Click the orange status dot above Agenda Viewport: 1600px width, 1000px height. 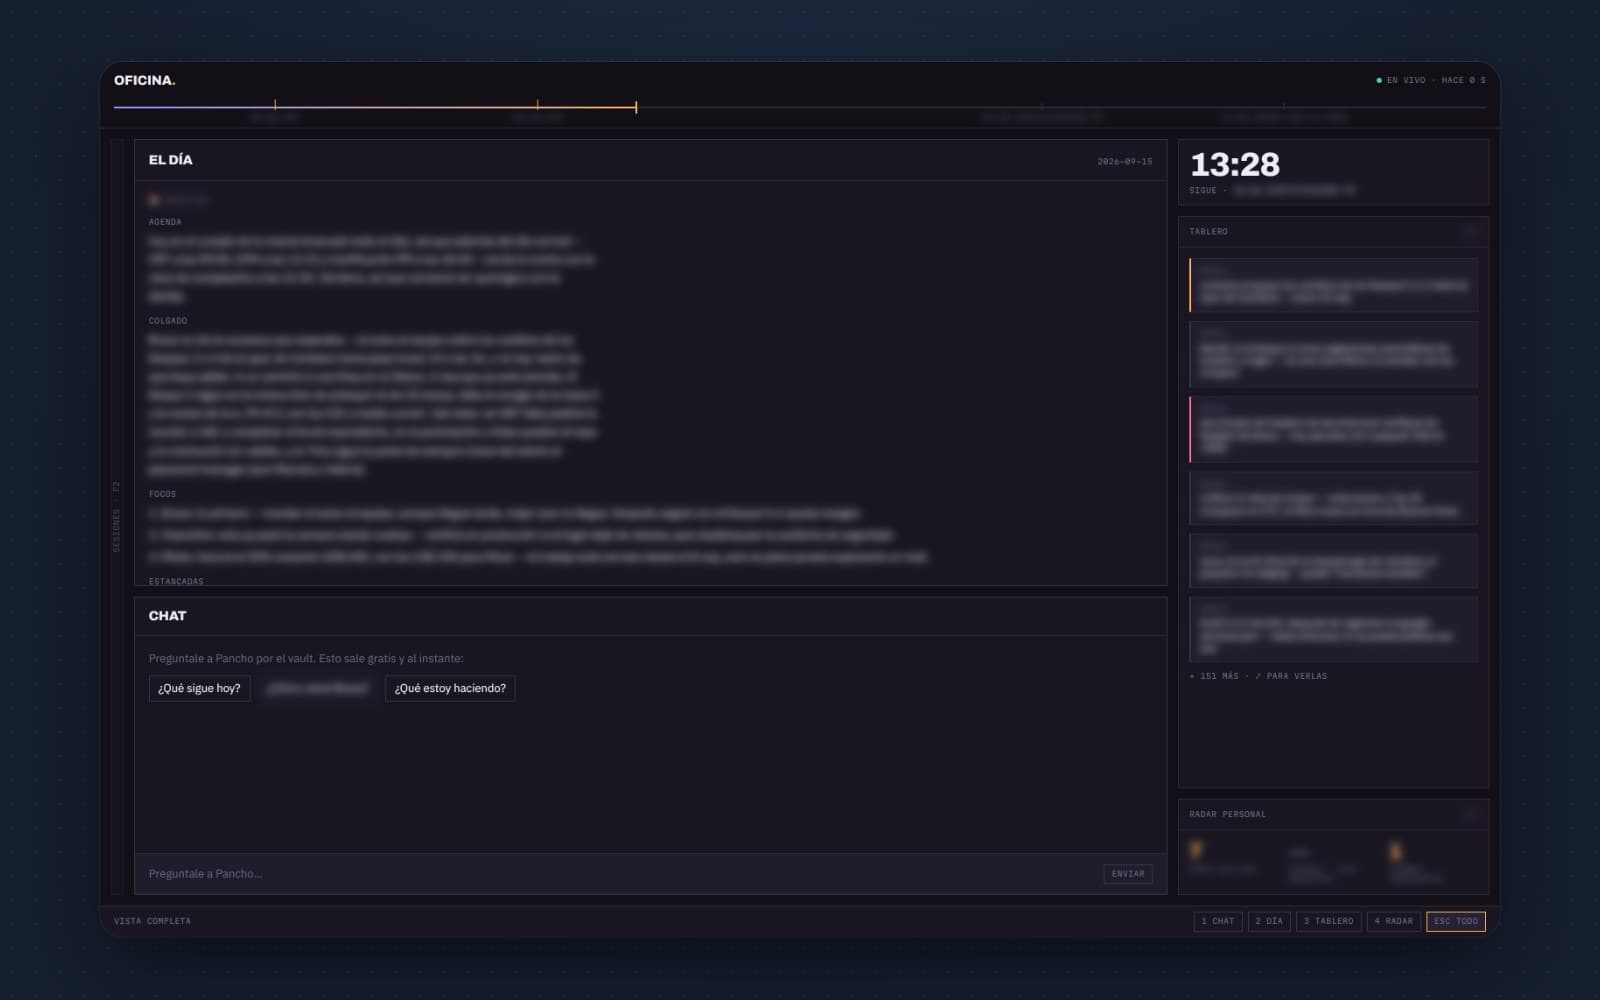154,200
